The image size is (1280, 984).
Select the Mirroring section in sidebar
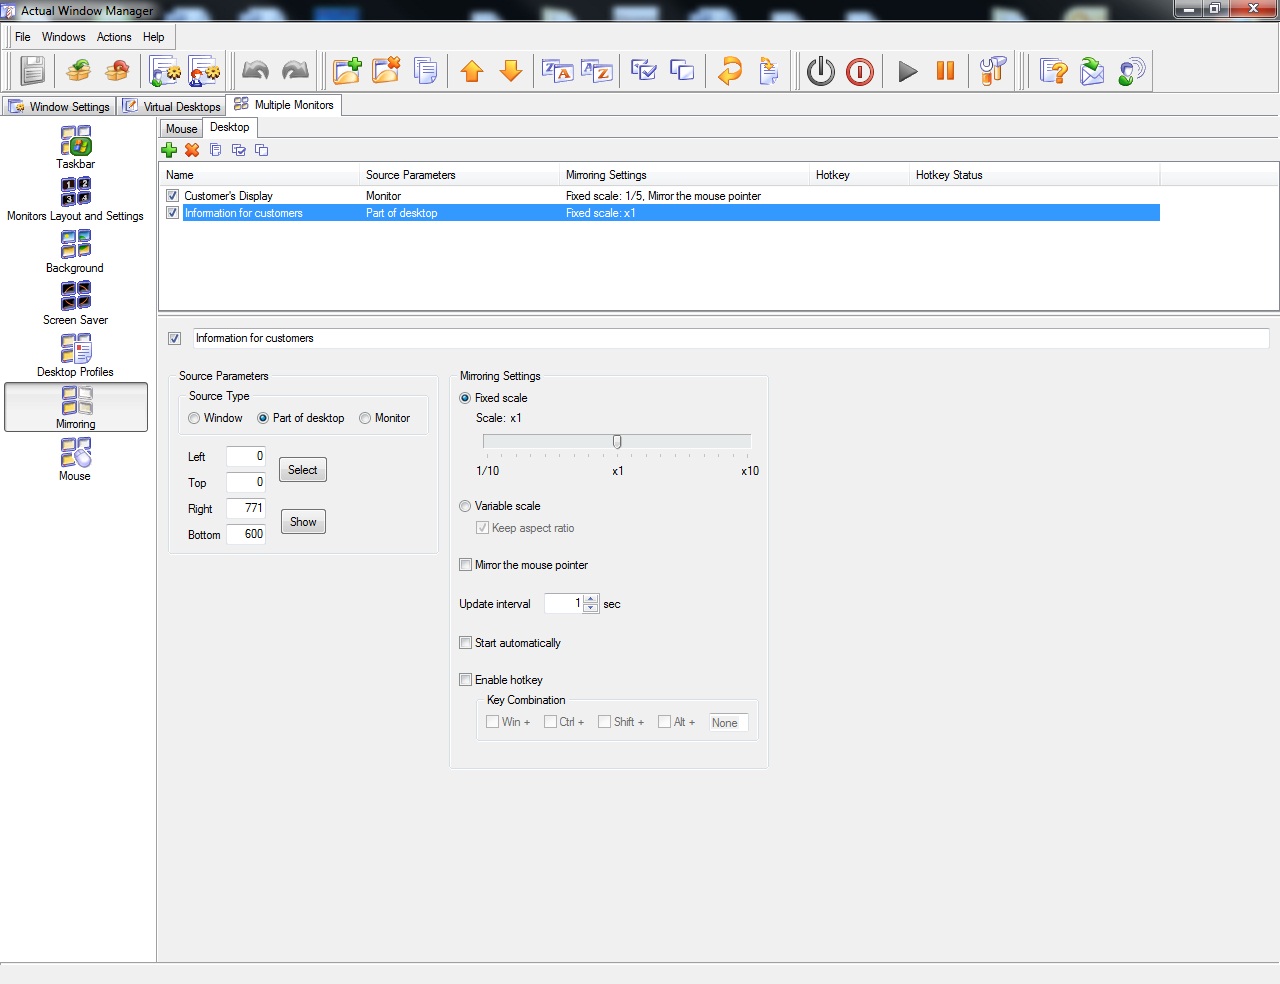click(76, 407)
